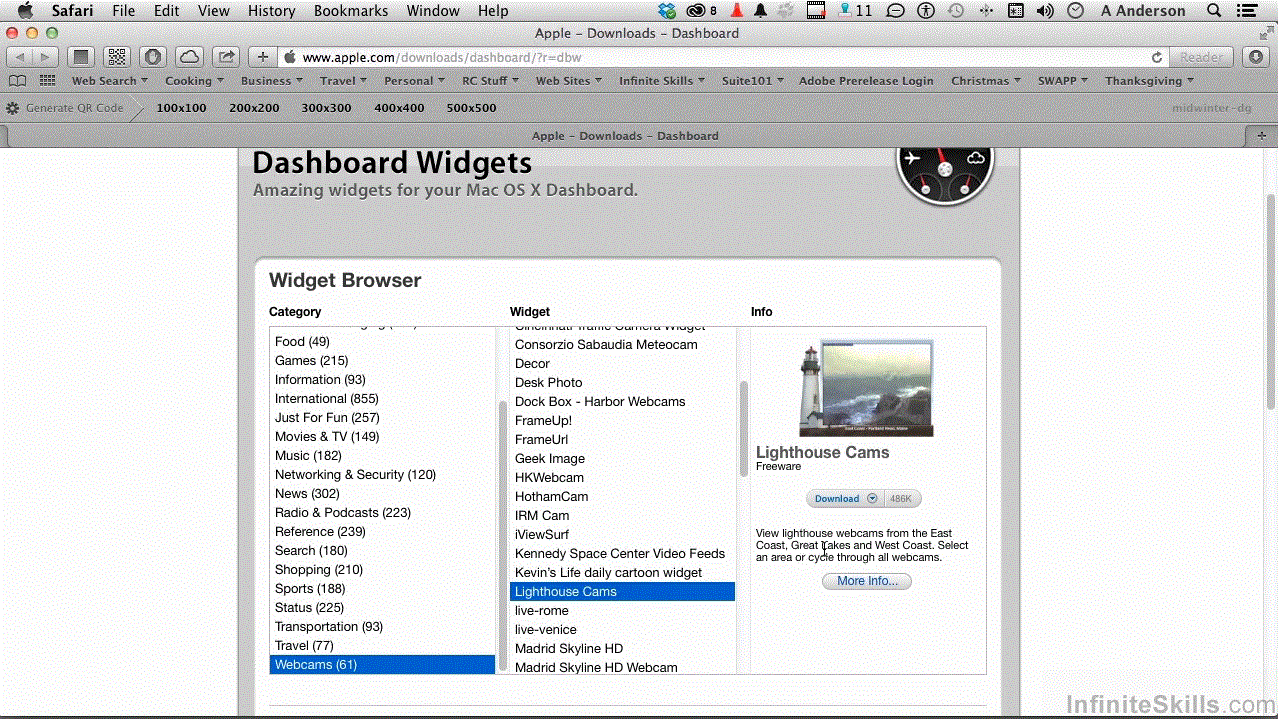Select the Geek Image widget
Viewport: 1278px width, 719px height.
(622, 458)
